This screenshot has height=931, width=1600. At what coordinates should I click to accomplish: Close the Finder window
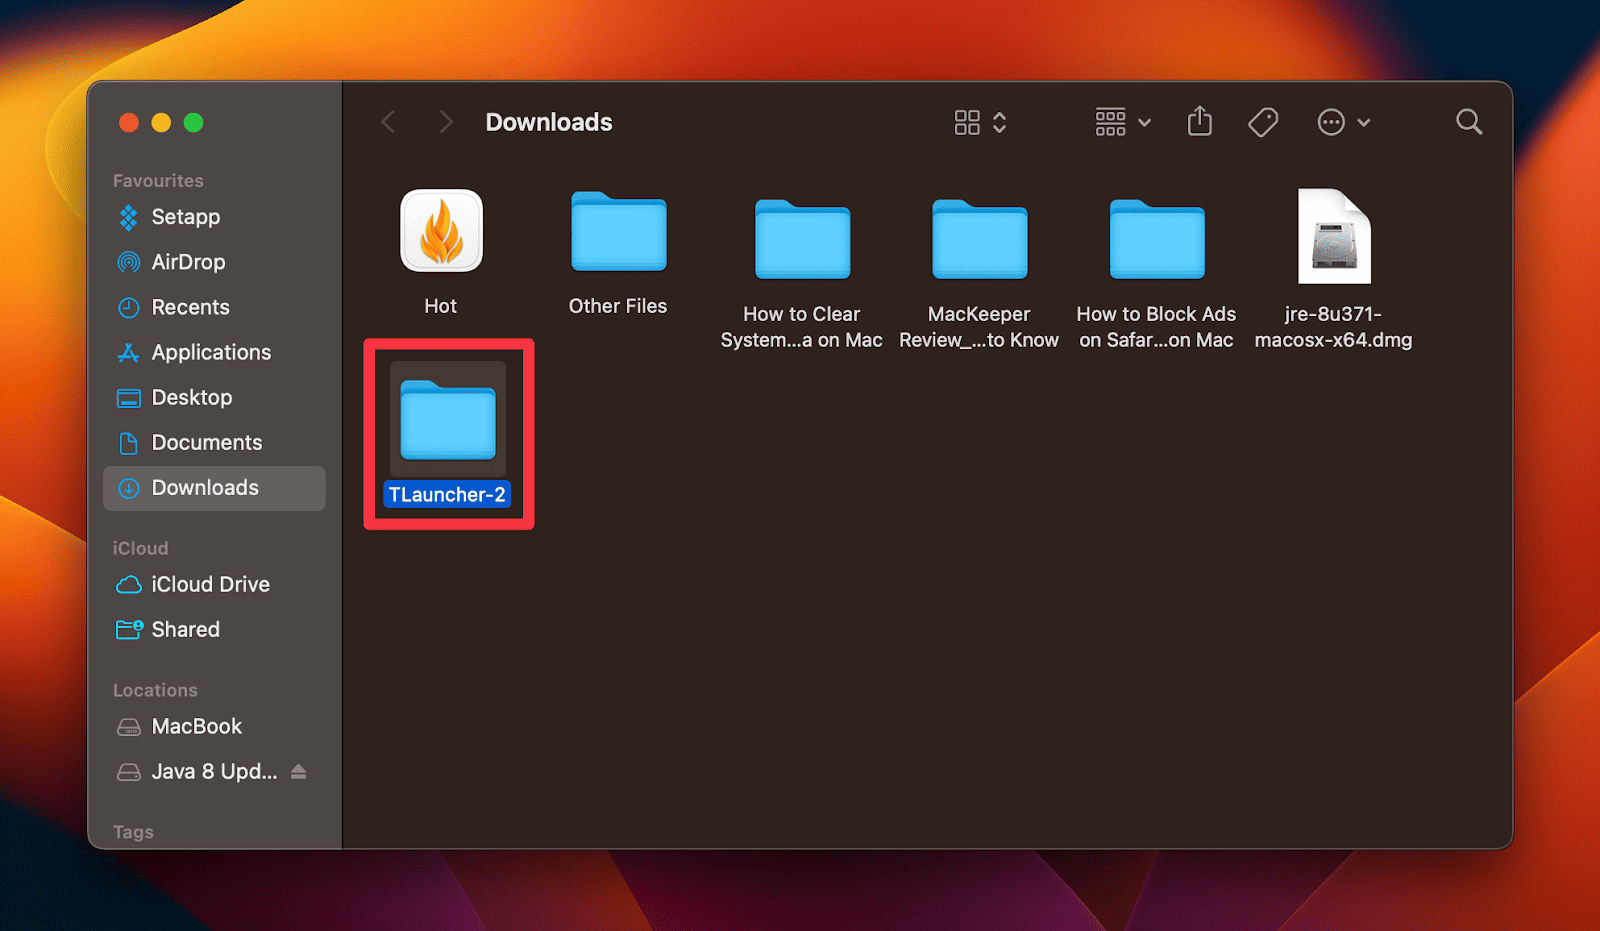(x=129, y=122)
